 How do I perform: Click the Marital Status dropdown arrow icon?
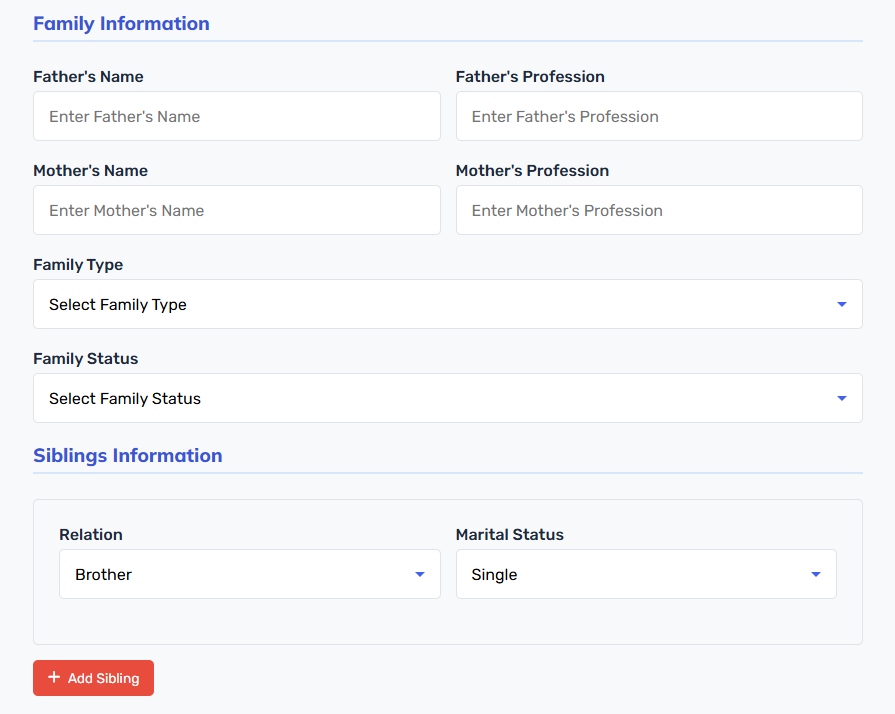tap(816, 574)
